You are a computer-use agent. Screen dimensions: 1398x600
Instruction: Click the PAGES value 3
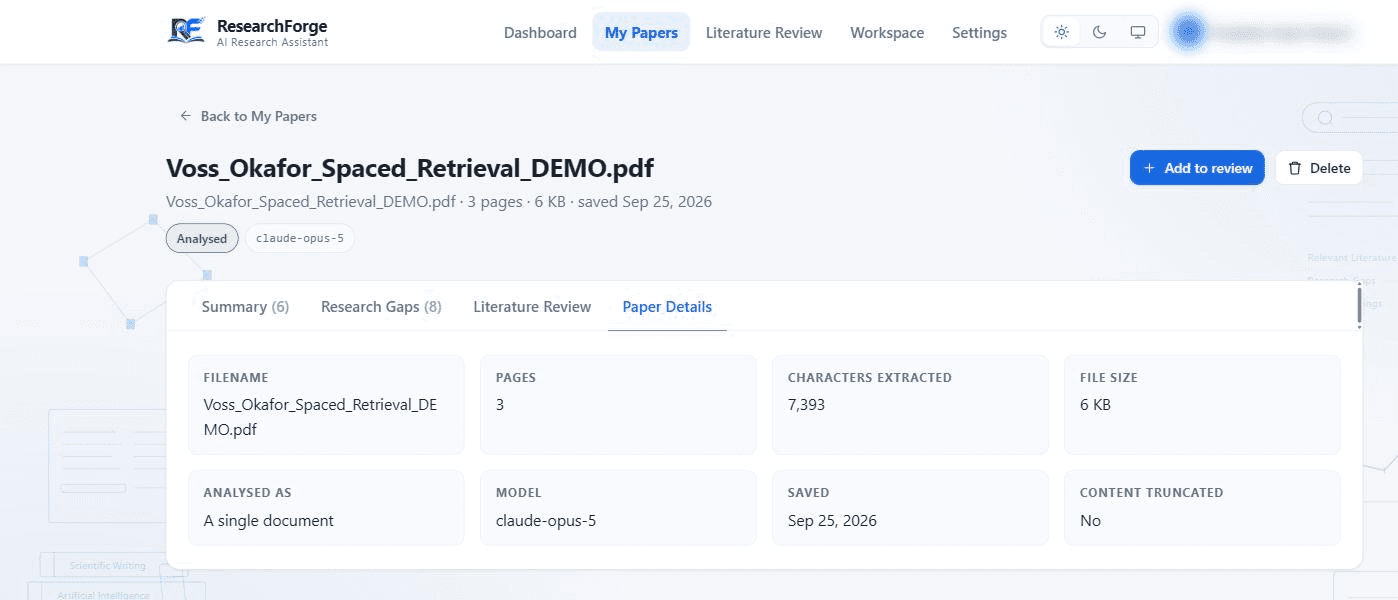[x=500, y=405]
